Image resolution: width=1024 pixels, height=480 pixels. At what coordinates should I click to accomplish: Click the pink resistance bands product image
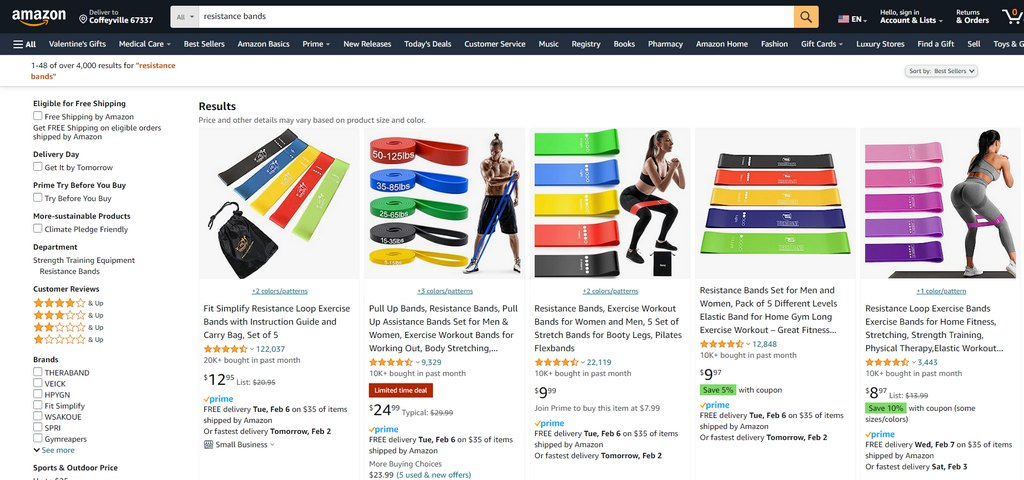click(x=942, y=203)
